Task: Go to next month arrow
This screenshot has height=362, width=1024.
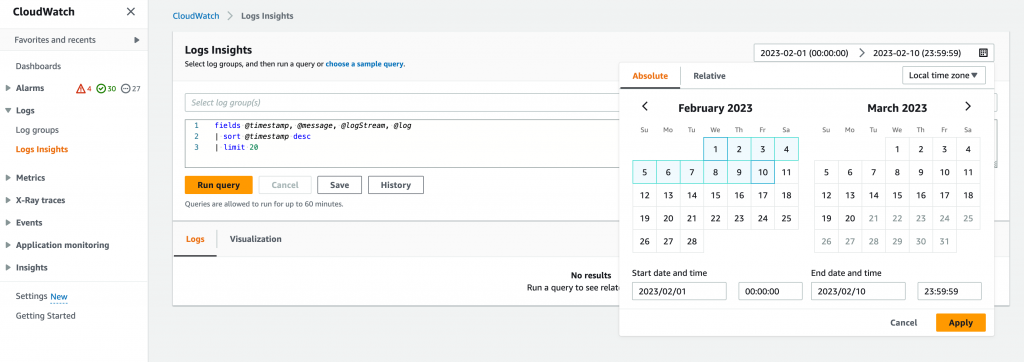Action: [968, 107]
